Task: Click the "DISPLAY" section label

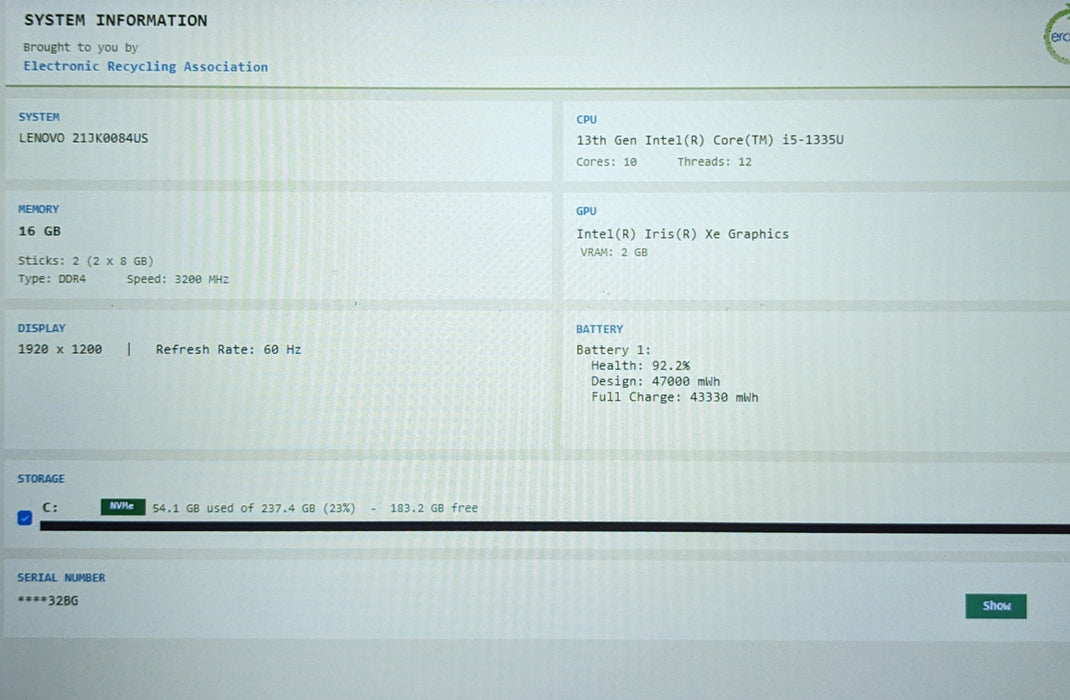Action: [x=42, y=328]
